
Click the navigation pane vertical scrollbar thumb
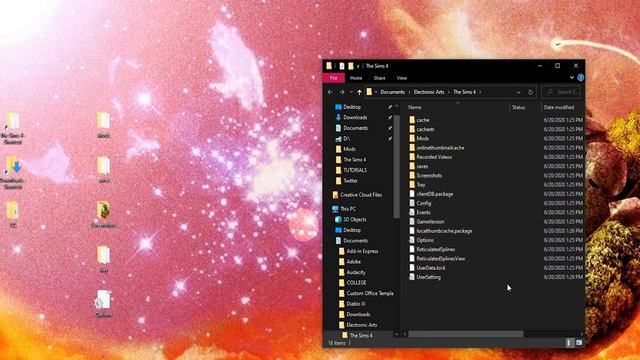396,167
